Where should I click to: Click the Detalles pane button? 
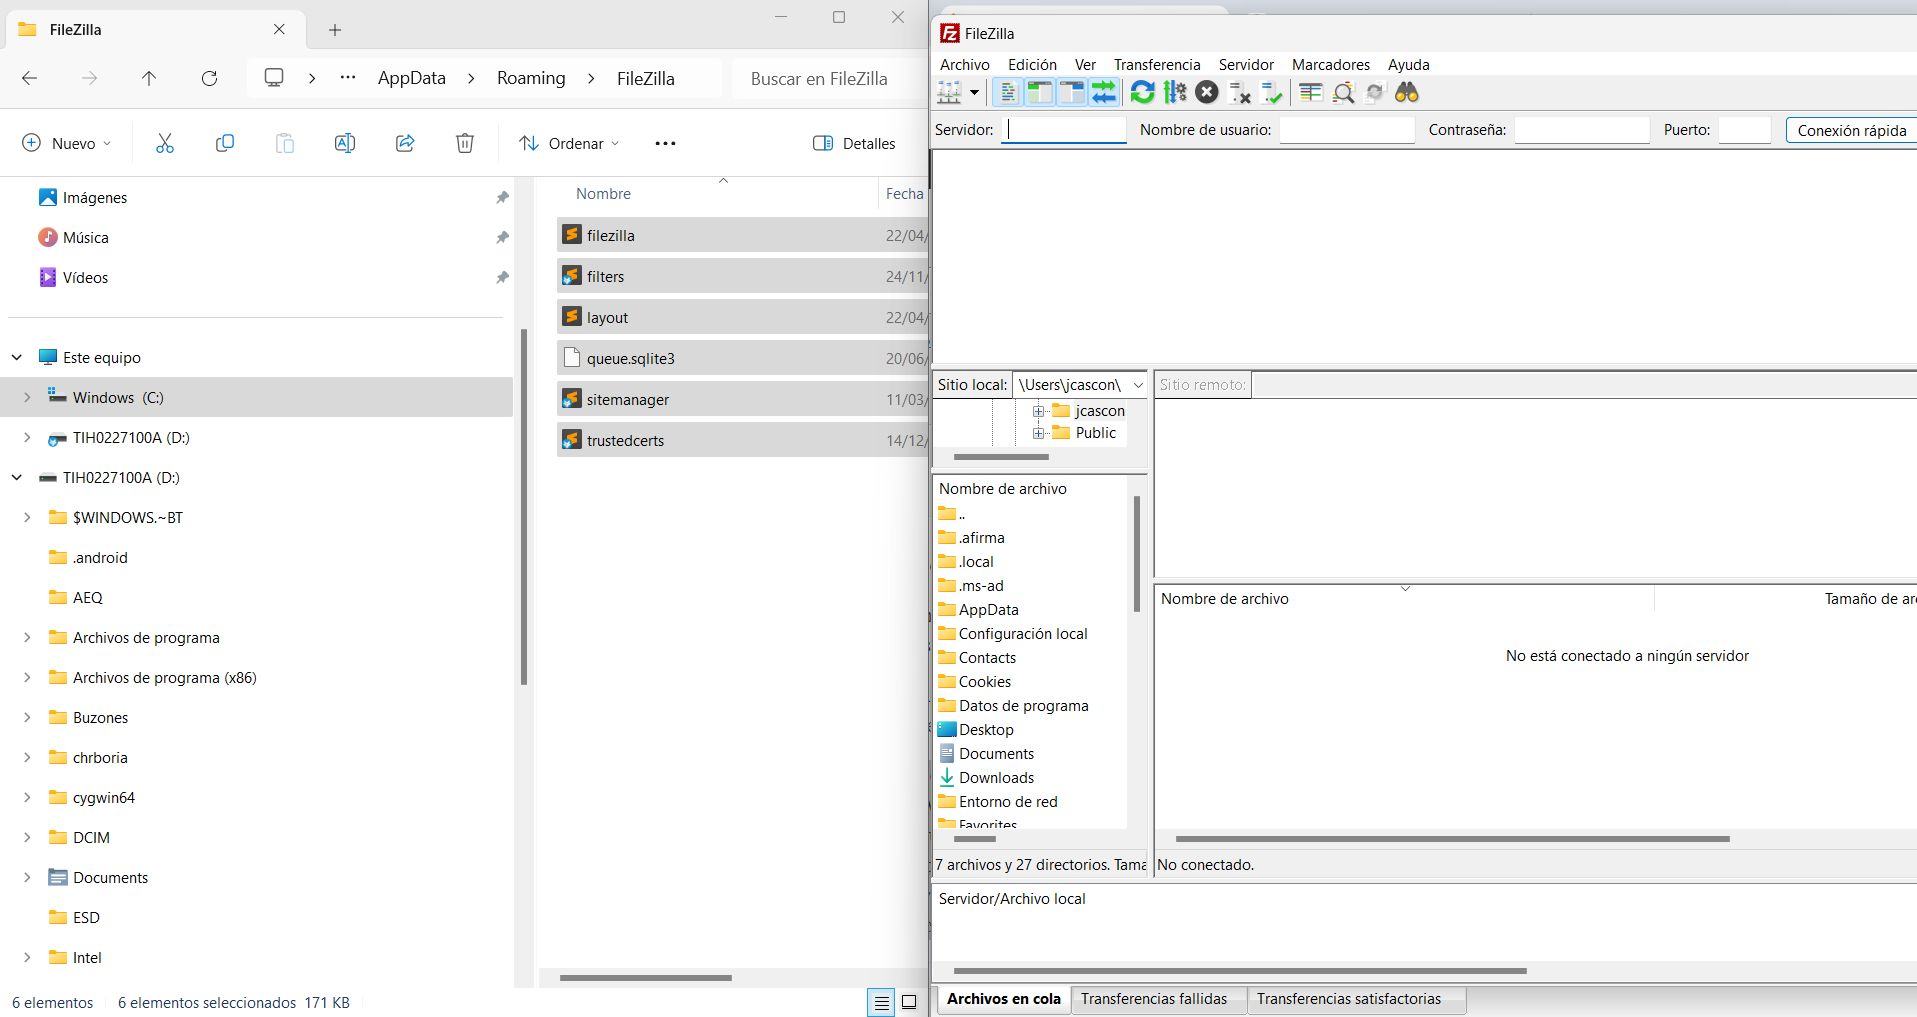click(854, 143)
